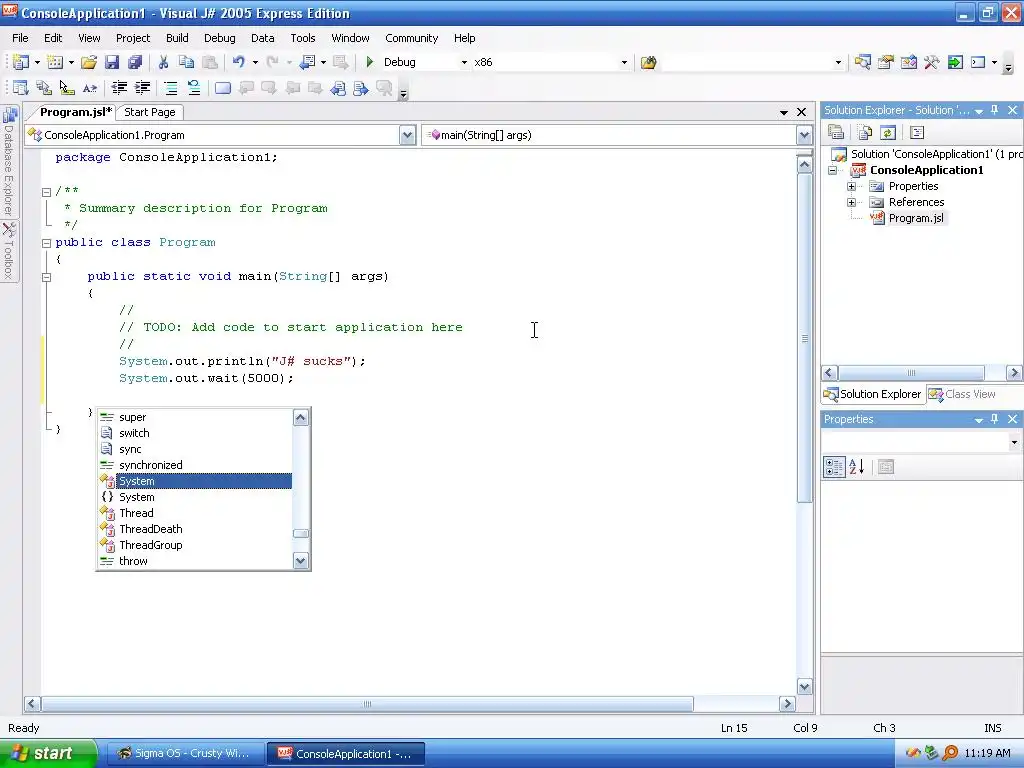This screenshot has height=768, width=1024.
Task: Open the File menu
Action: tap(20, 38)
